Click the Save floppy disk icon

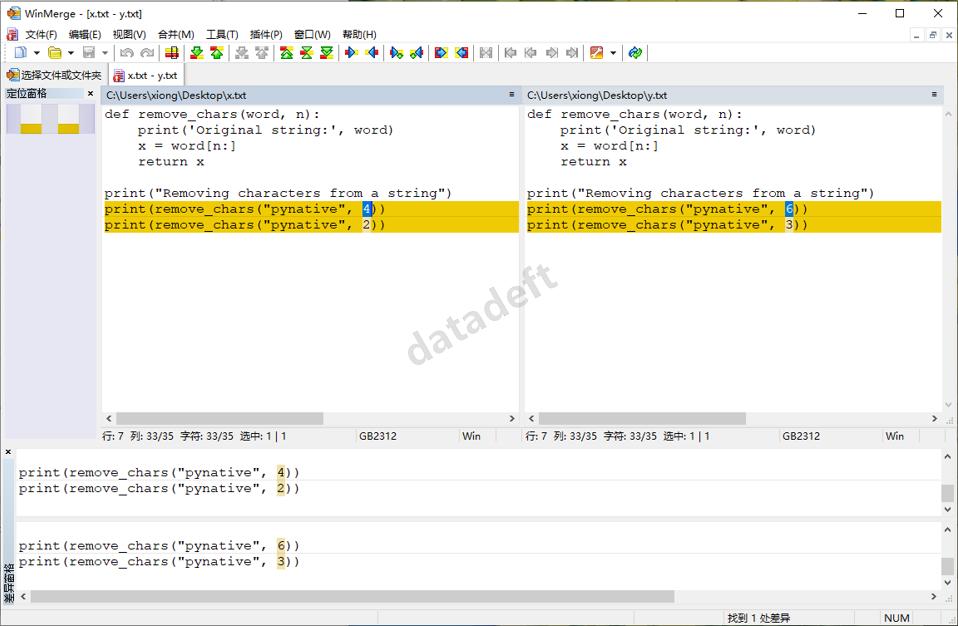click(x=89, y=53)
